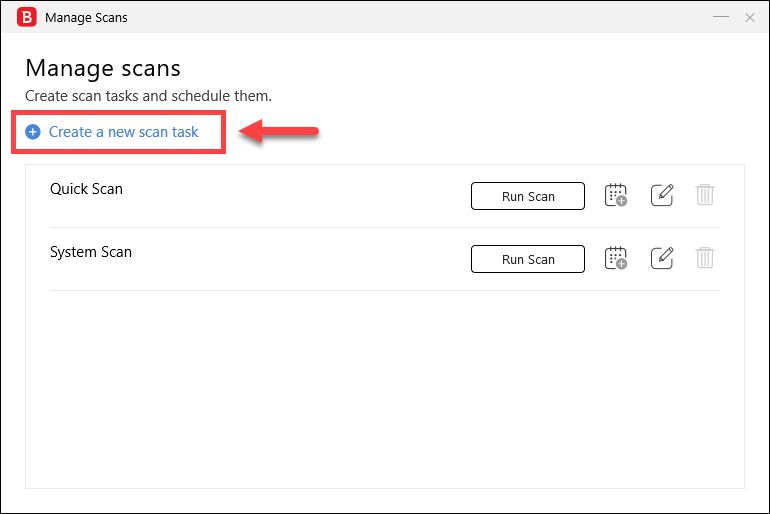770x514 pixels.
Task: Open the Create a new scan task link
Action: [124, 132]
